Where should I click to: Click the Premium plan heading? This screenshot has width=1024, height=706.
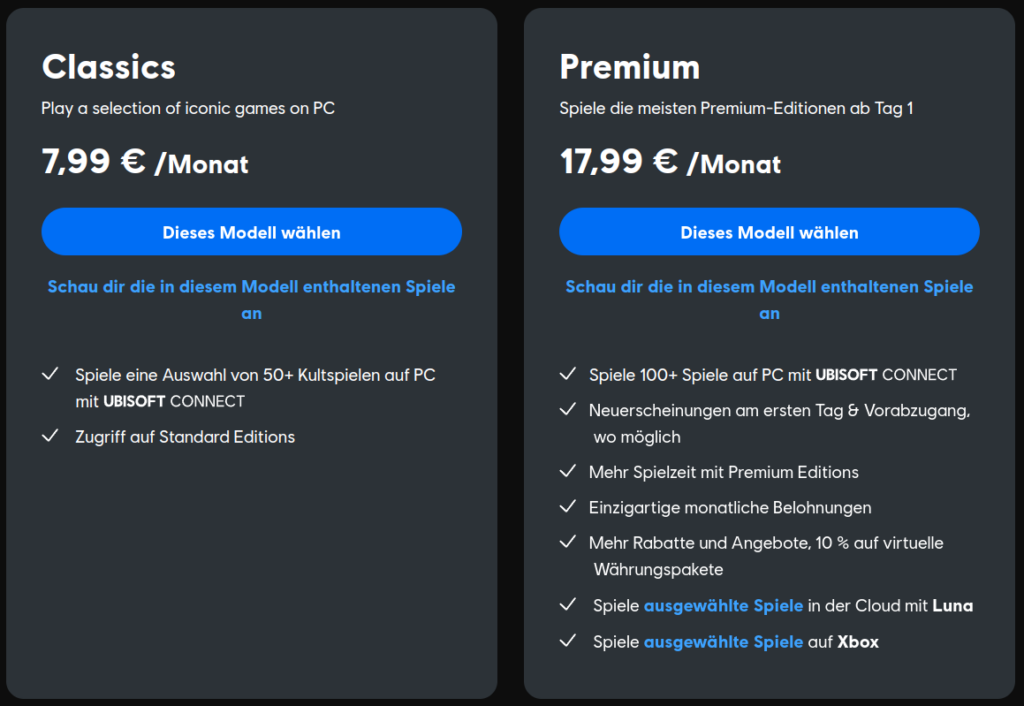pos(630,67)
